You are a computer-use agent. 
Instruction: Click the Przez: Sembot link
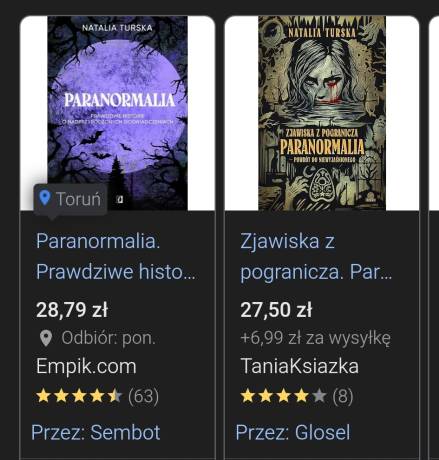pyautogui.click(x=96, y=432)
